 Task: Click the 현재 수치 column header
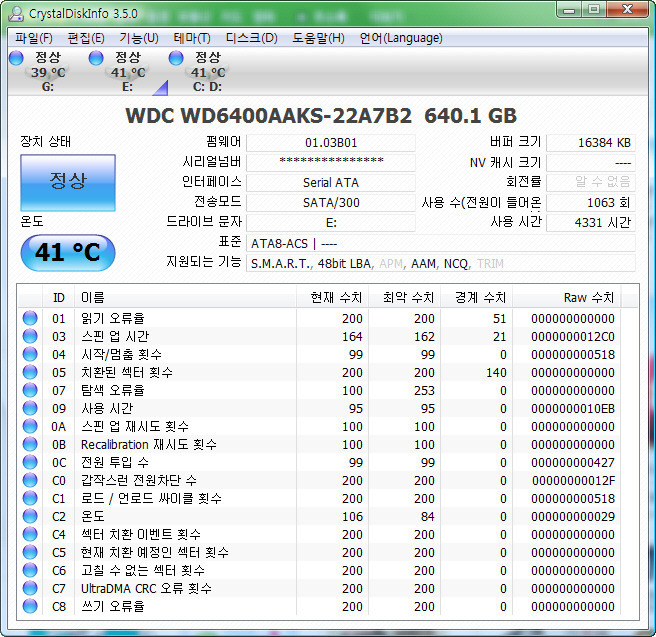332,297
